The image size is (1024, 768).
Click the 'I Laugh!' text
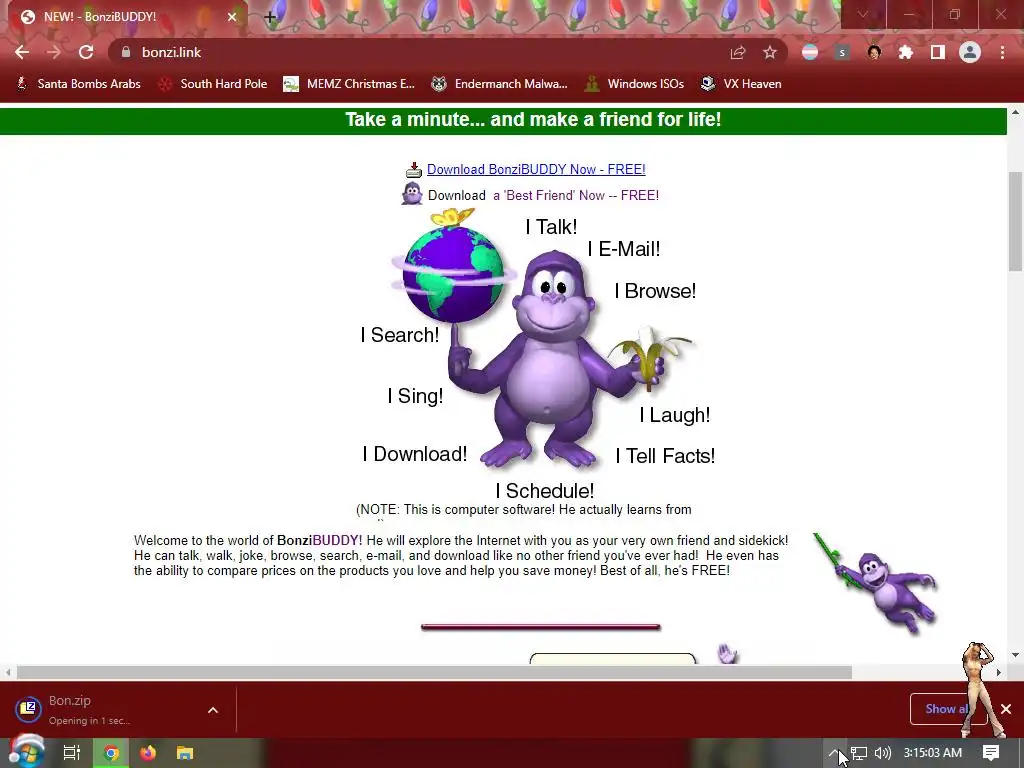pos(675,415)
